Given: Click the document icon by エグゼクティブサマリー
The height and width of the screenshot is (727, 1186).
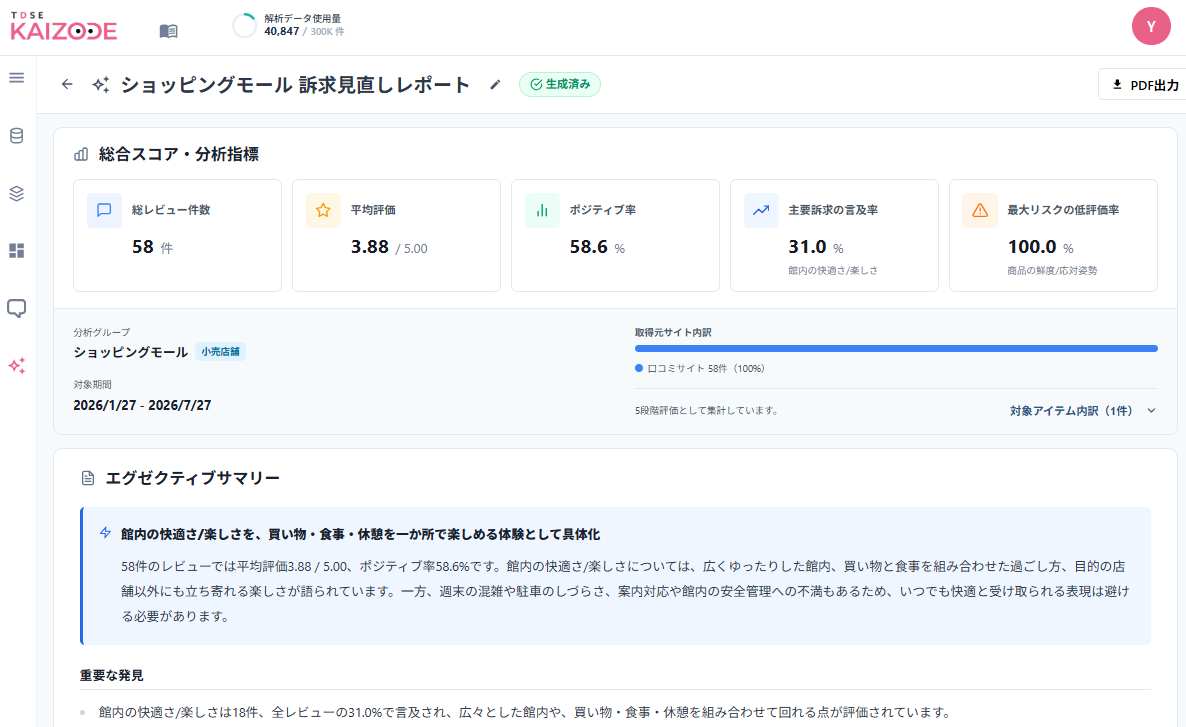Looking at the screenshot, I should point(88,478).
